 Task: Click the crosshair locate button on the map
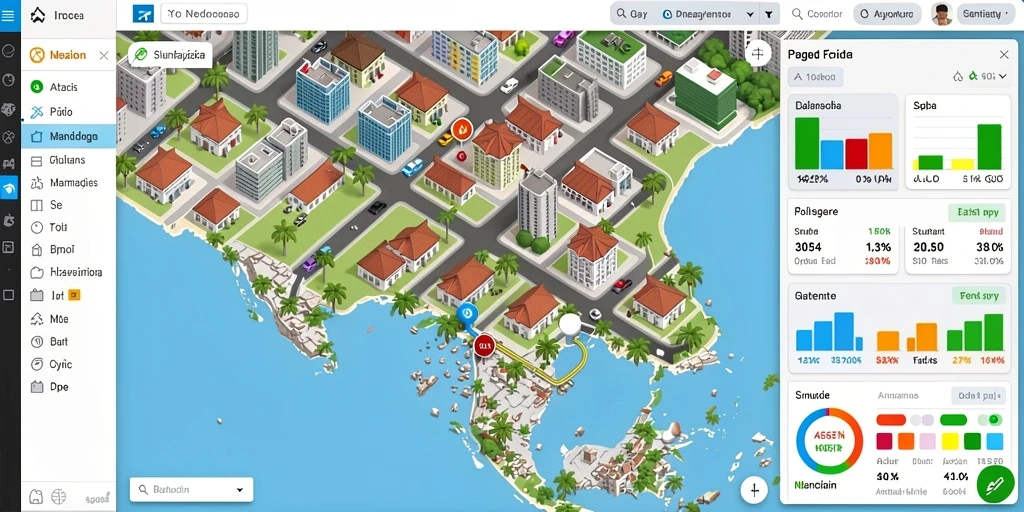click(758, 54)
